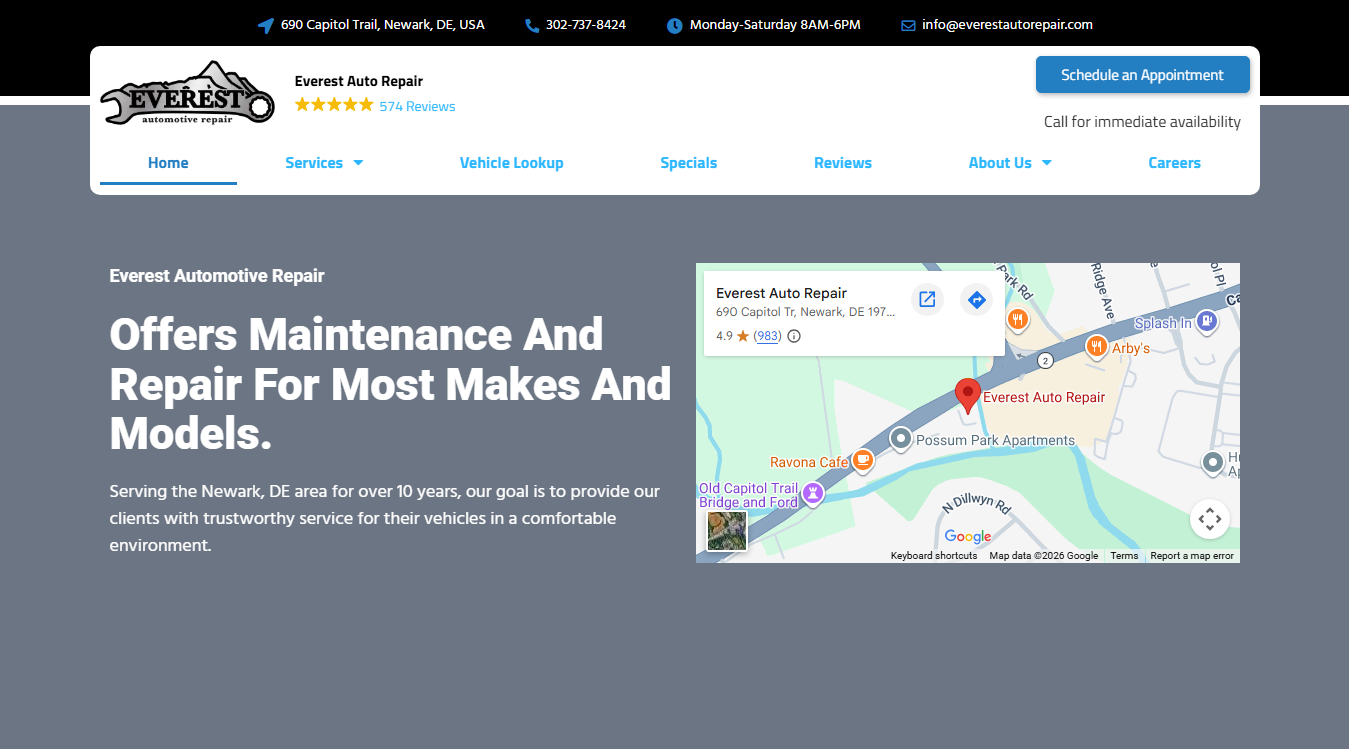Click the Splash In gas station marker

point(1207,322)
